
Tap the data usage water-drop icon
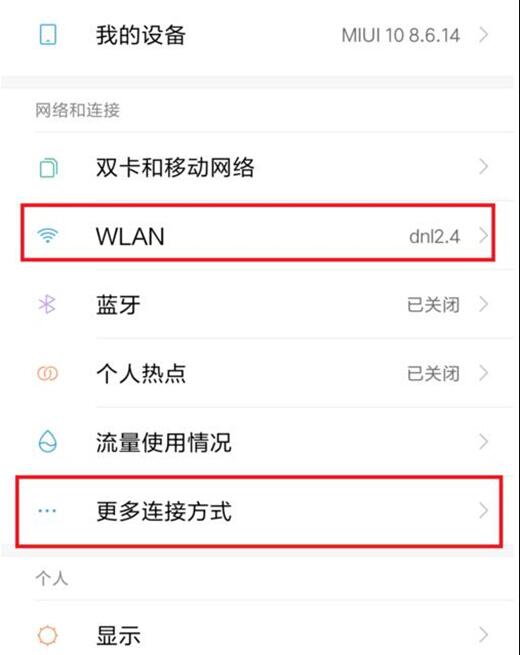pyautogui.click(x=47, y=442)
